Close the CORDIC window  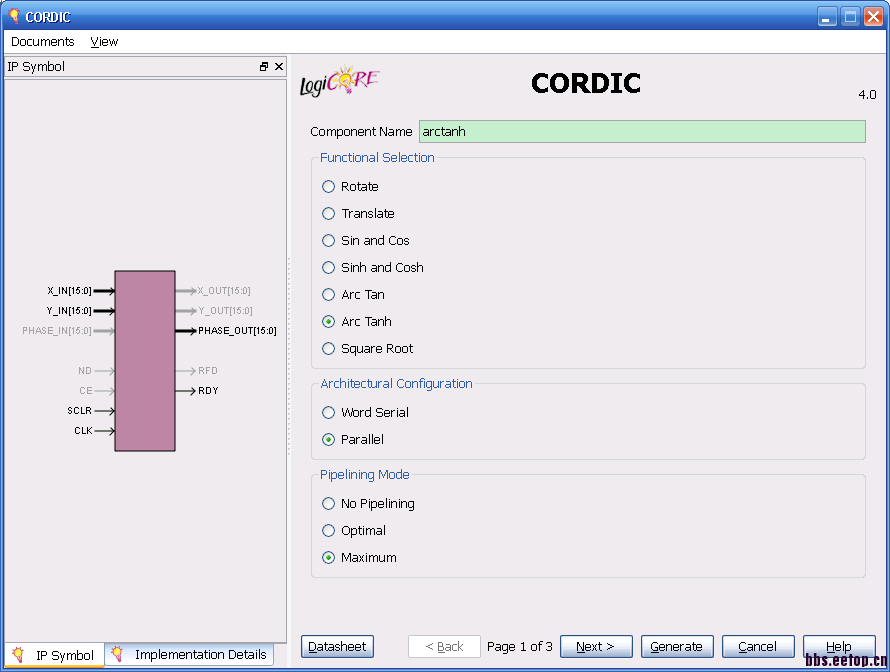tap(873, 16)
